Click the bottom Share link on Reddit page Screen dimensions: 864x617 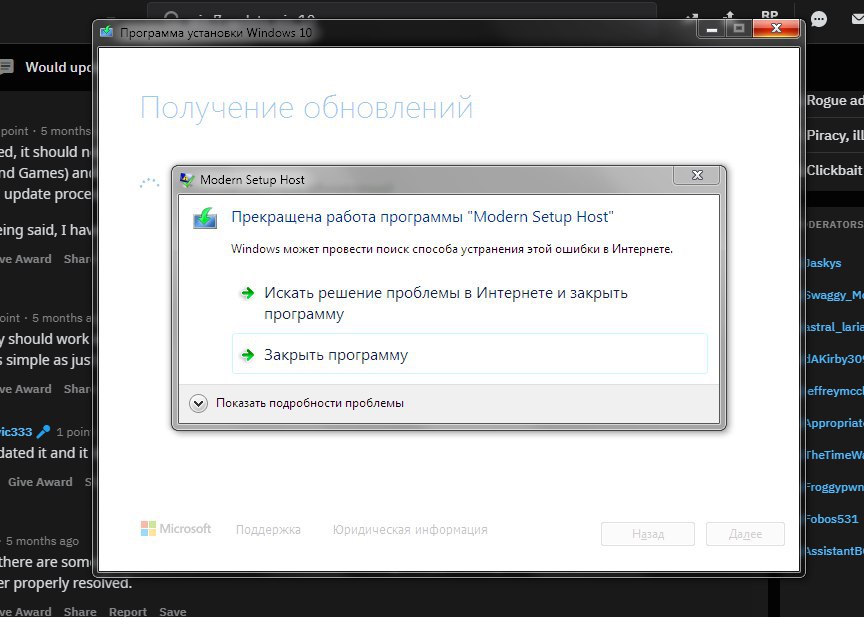coord(80,611)
